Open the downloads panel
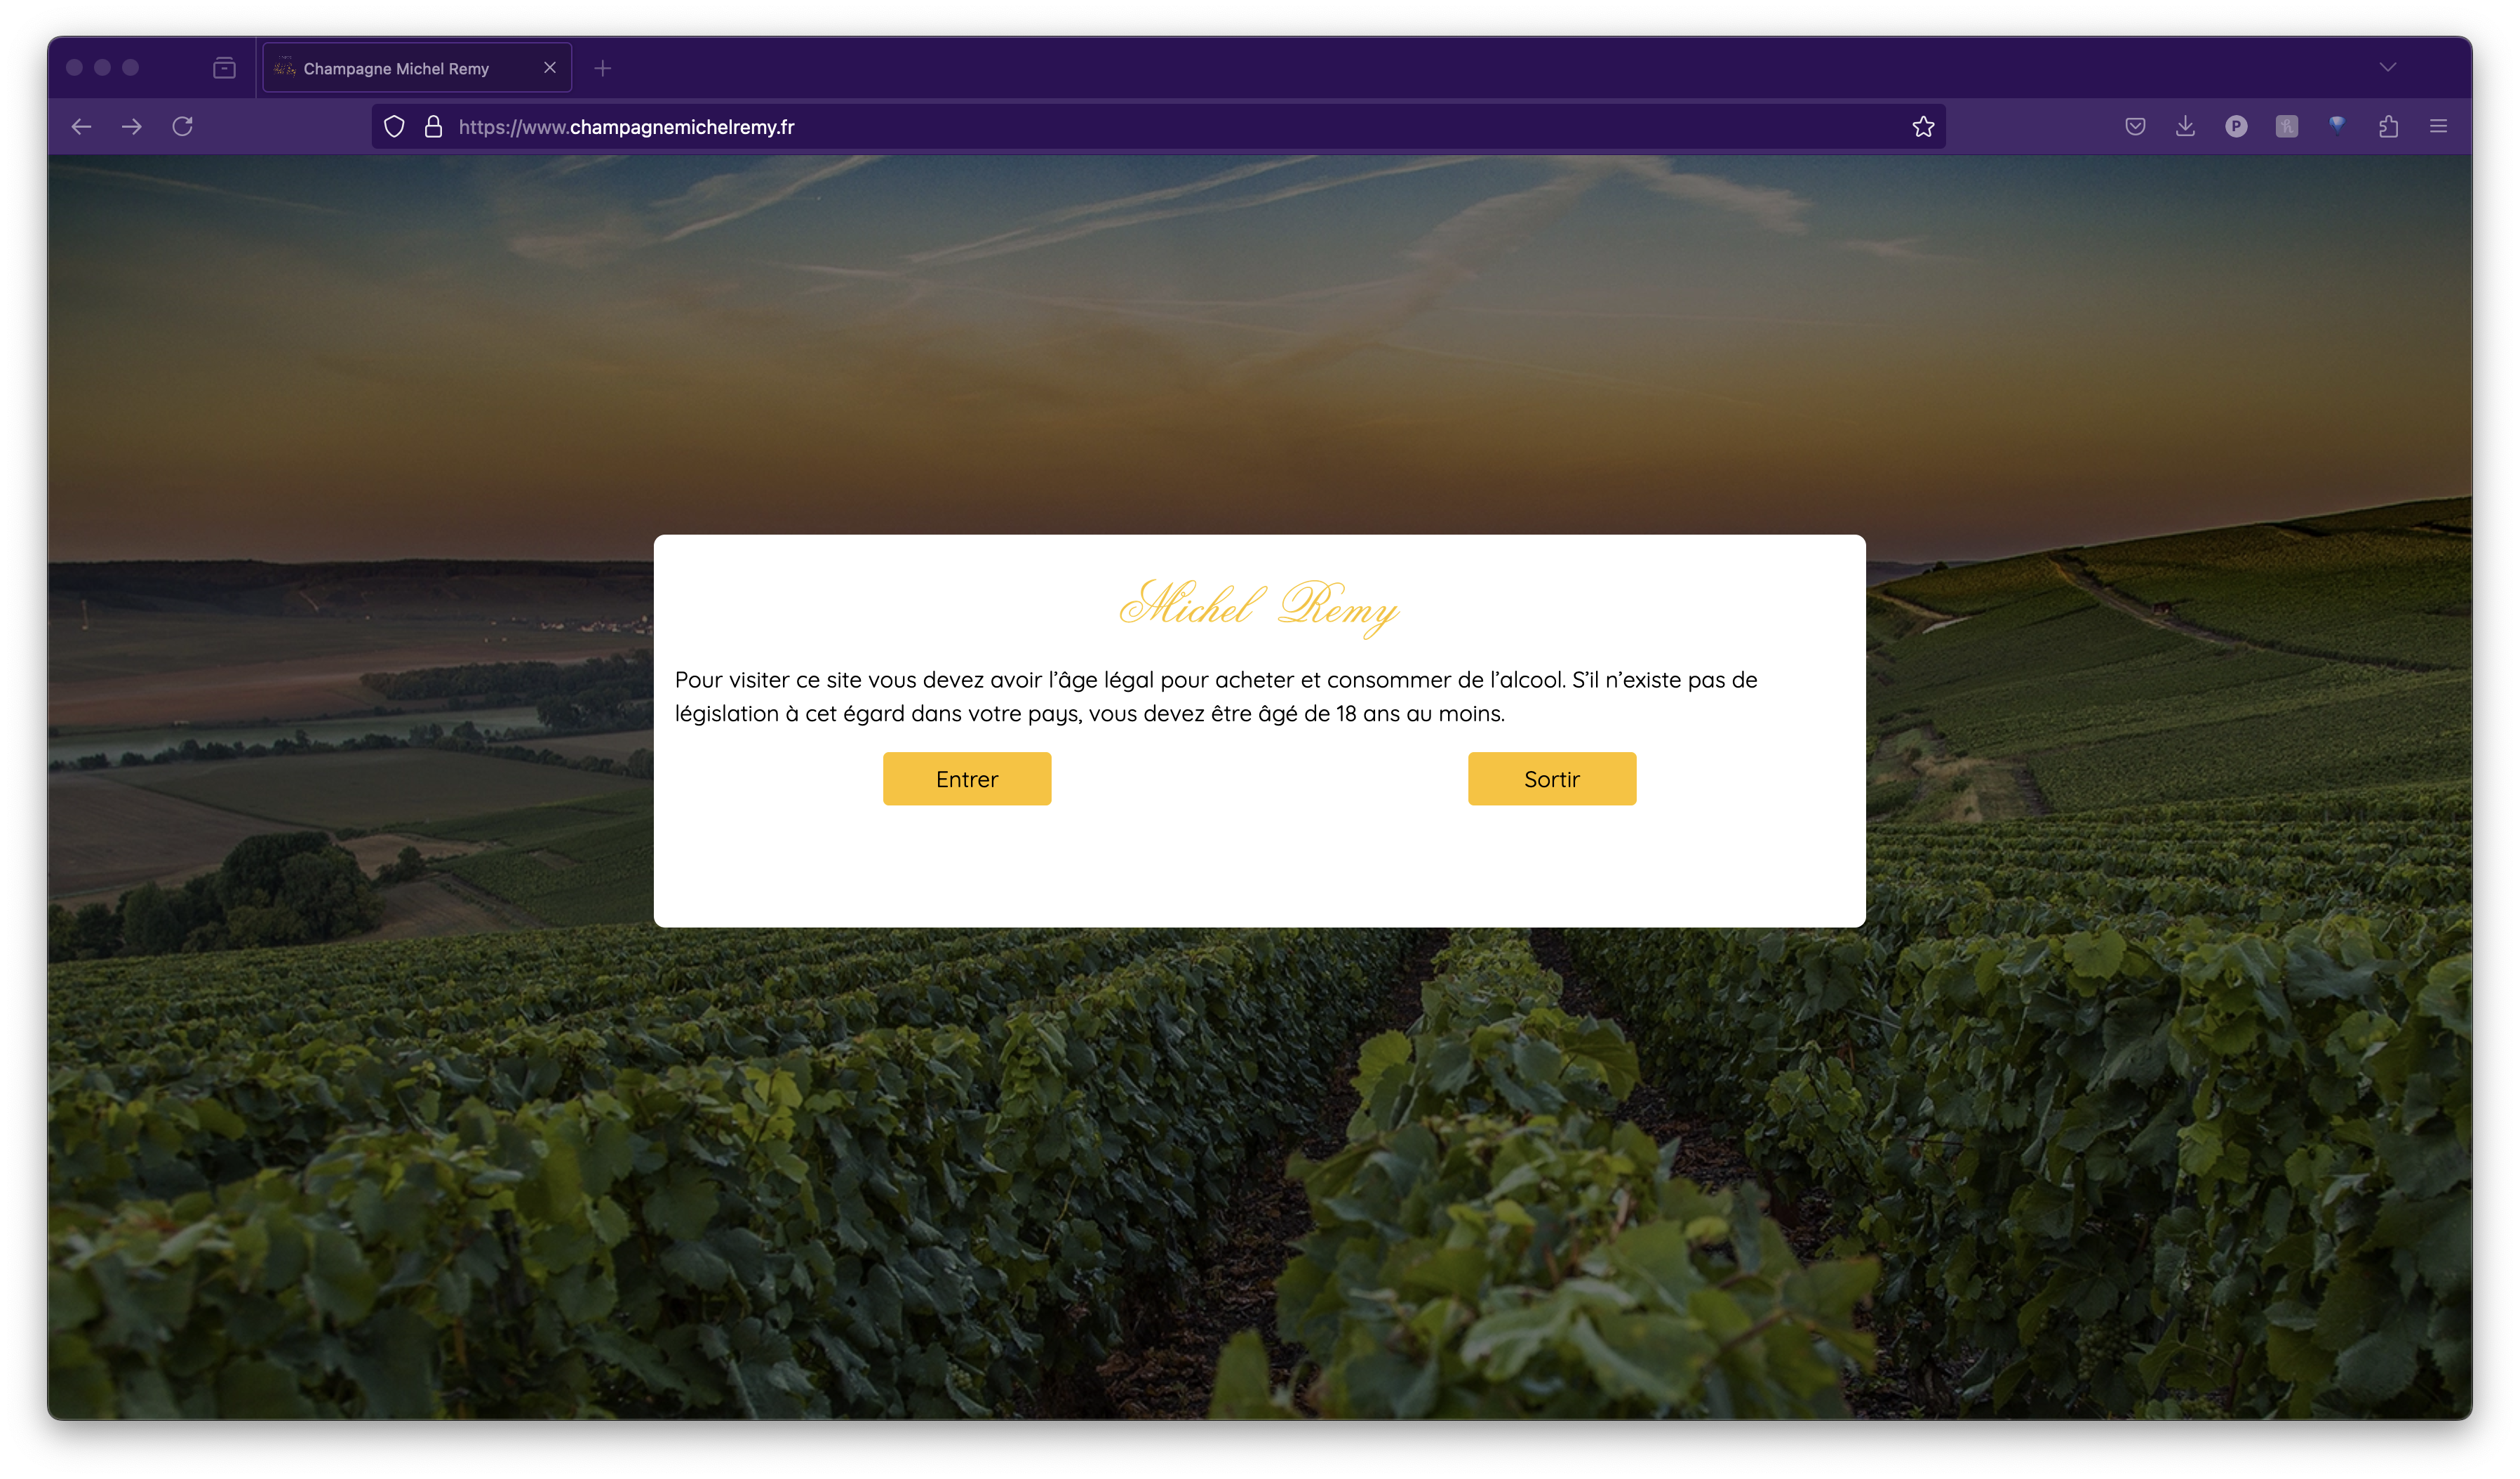The image size is (2520, 1479). point(2185,127)
